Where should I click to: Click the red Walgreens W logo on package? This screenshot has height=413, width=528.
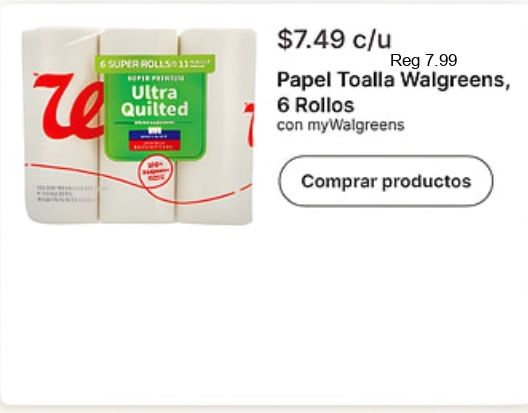coord(69,106)
